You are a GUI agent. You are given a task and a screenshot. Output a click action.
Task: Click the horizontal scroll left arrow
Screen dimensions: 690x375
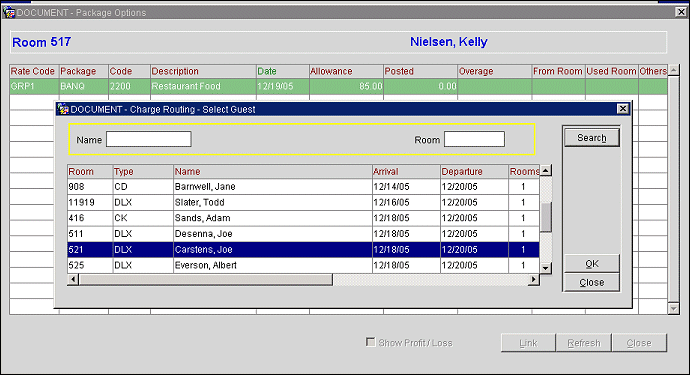(73, 279)
